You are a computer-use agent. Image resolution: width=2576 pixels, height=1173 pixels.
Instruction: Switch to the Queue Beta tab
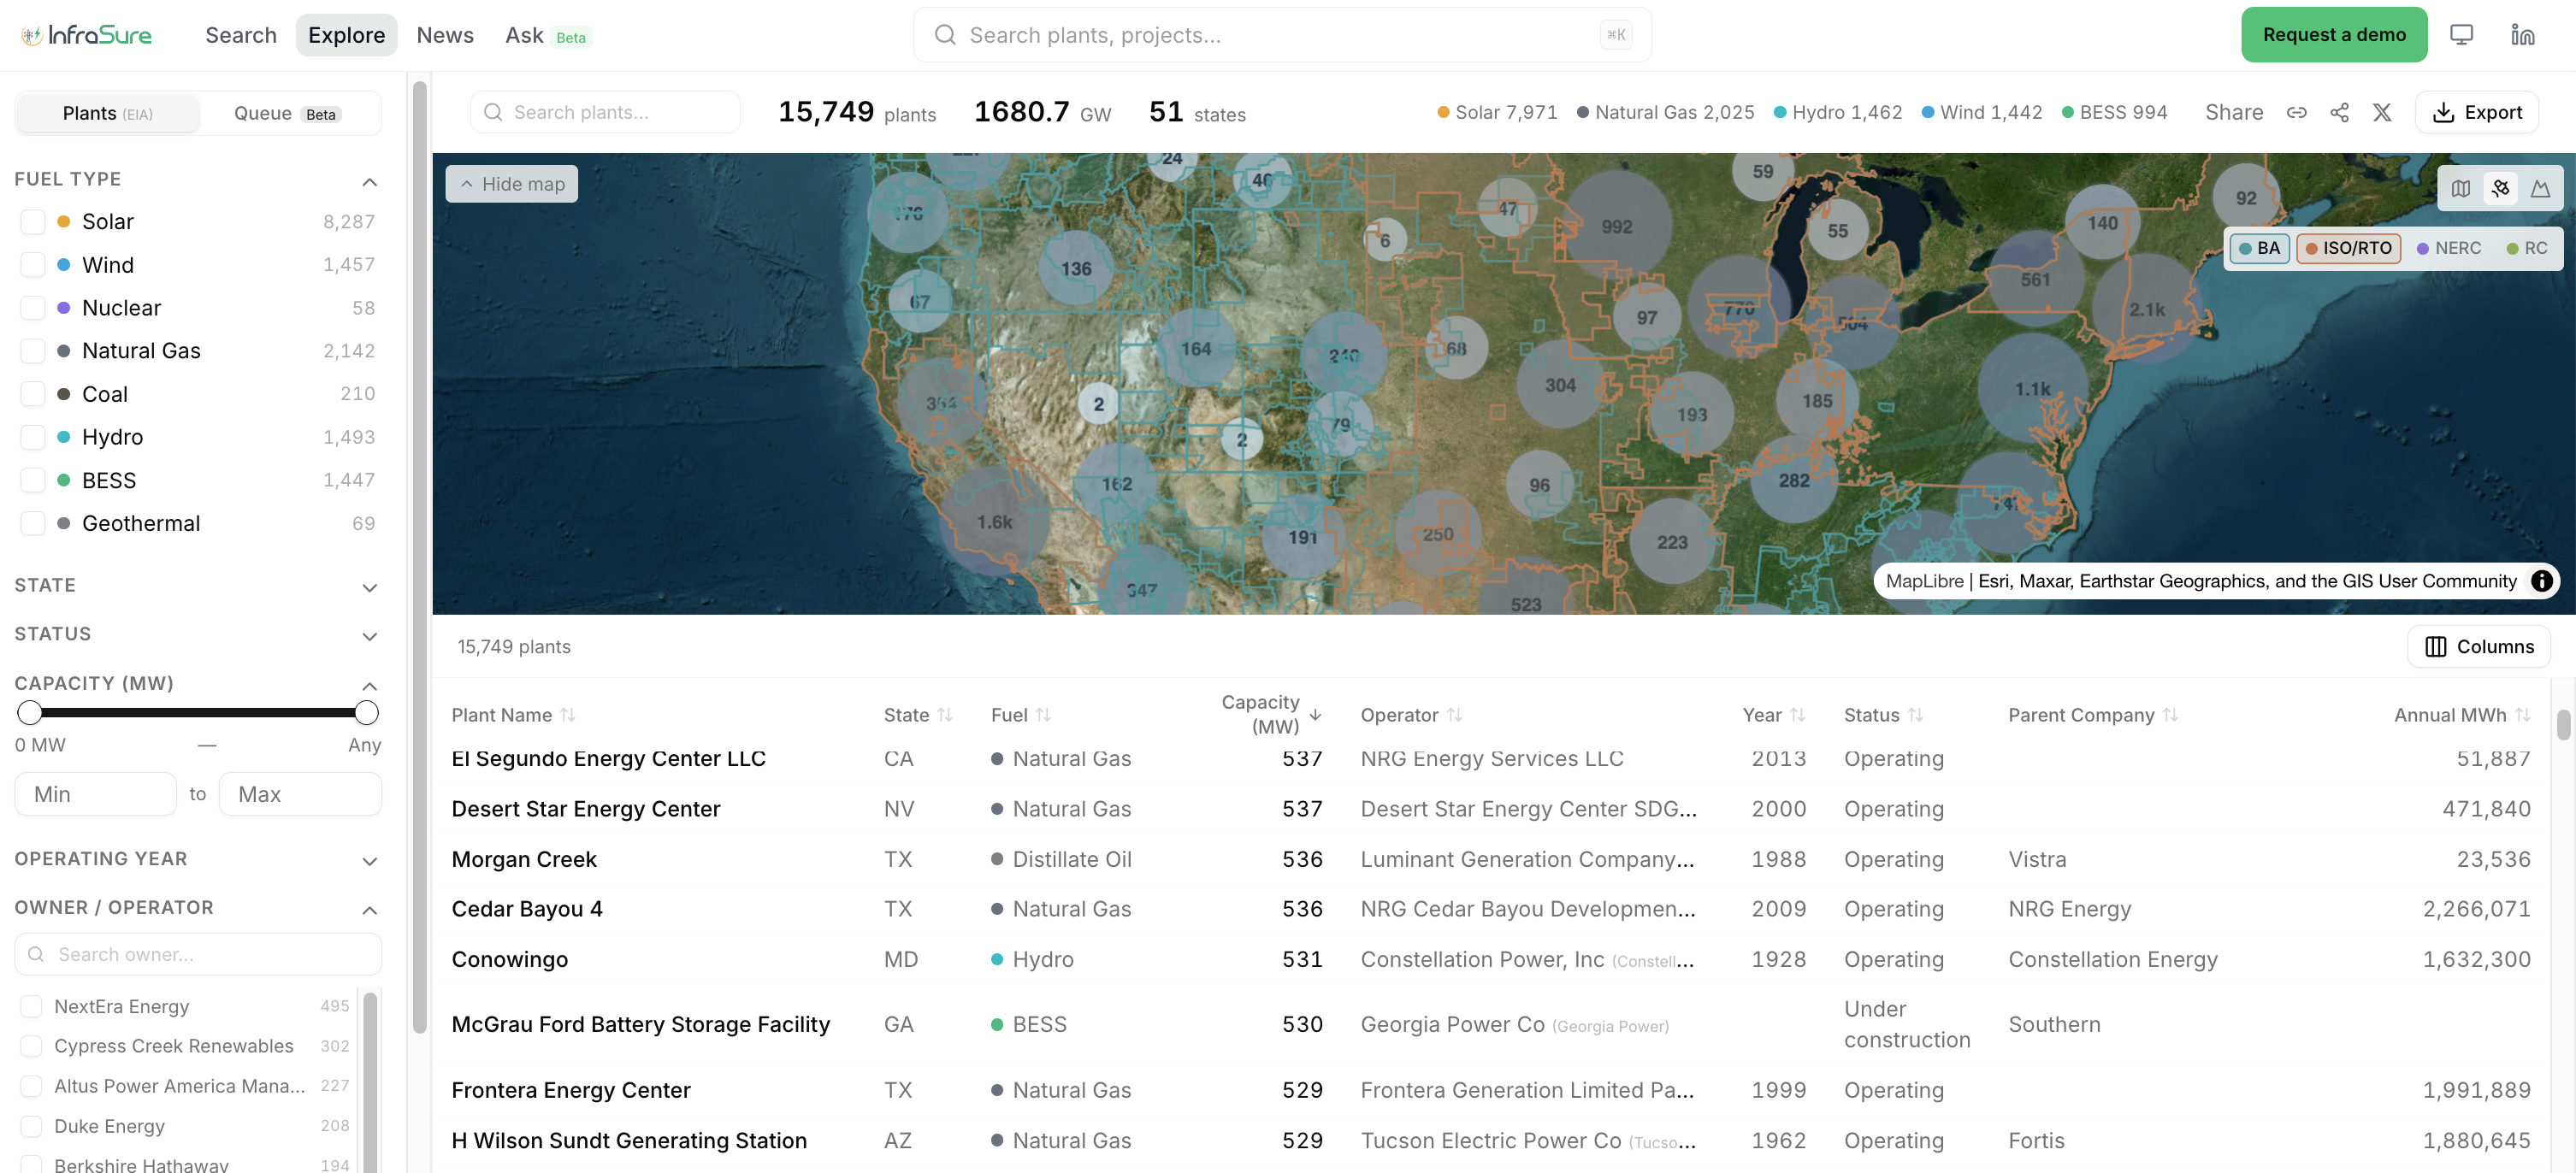(287, 113)
